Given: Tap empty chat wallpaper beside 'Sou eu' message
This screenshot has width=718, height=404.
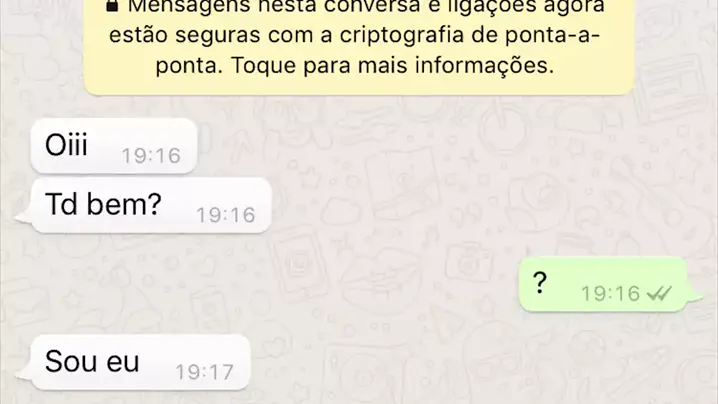Looking at the screenshot, I should pos(458,362).
